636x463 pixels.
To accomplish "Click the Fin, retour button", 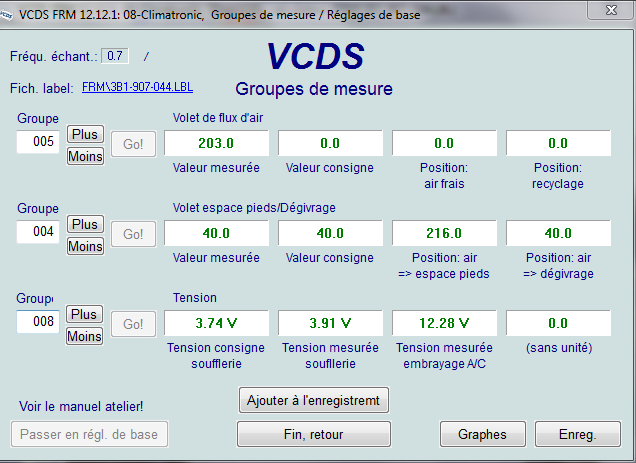I will coord(314,434).
